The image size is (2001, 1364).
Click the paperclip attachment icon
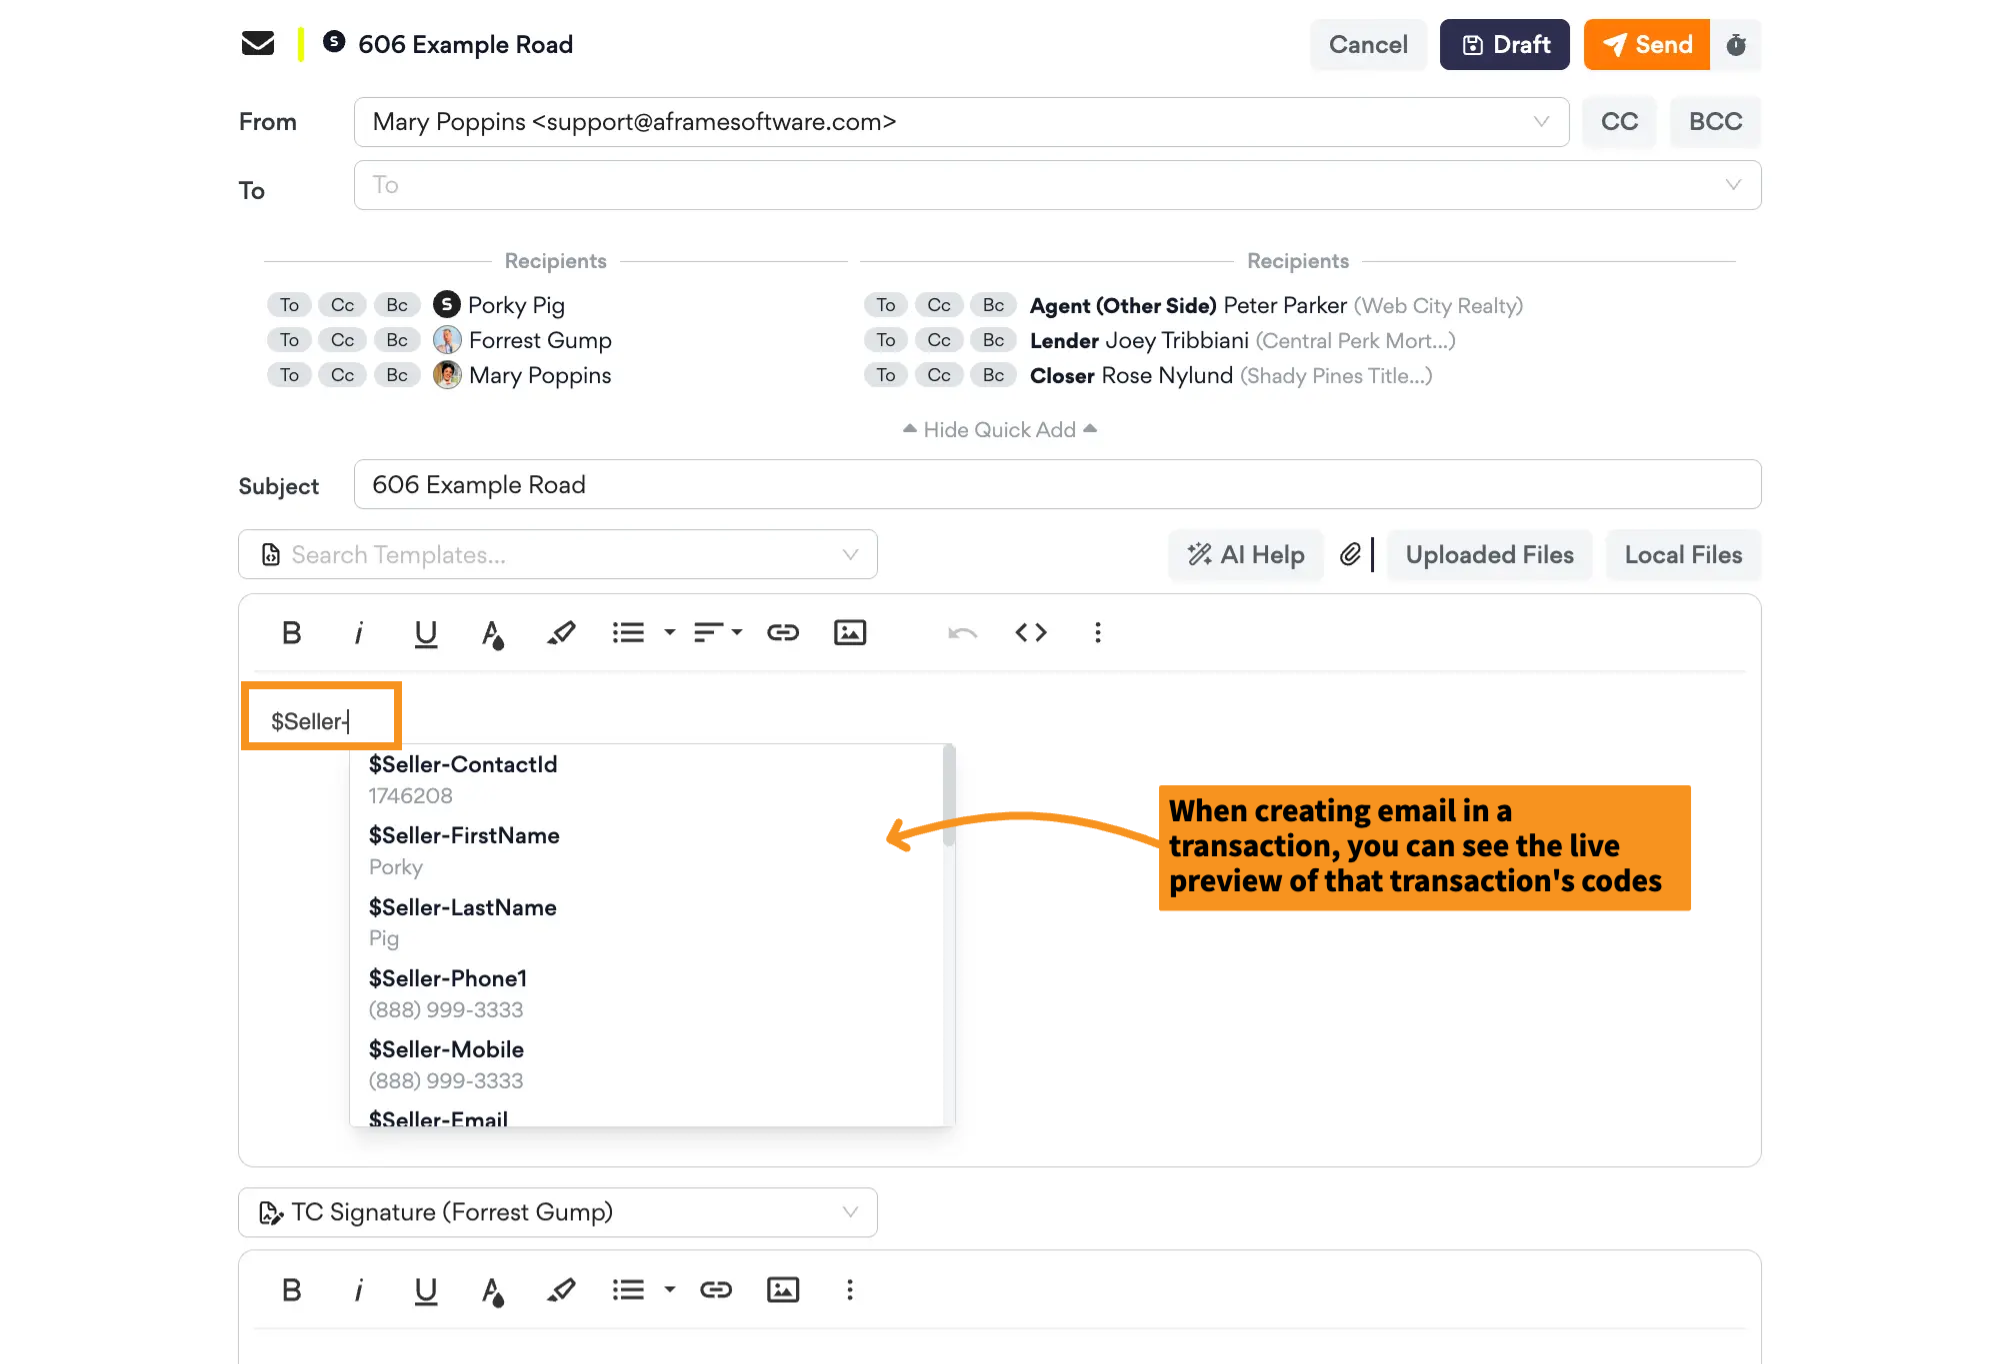pyautogui.click(x=1350, y=554)
